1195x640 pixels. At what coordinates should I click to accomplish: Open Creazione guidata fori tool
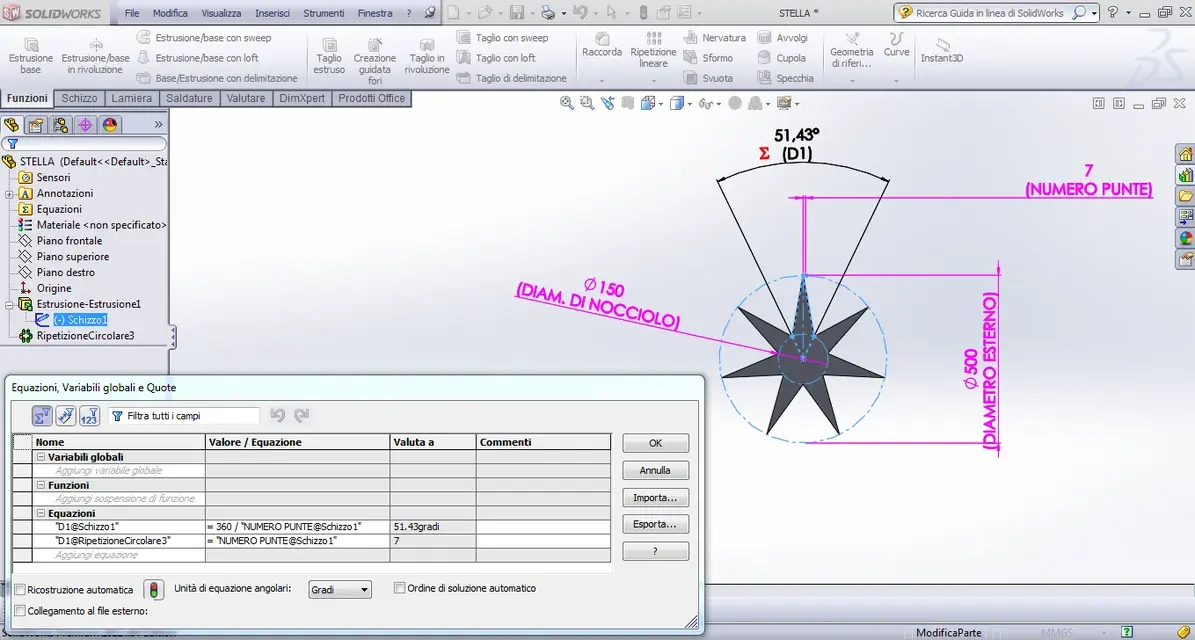pyautogui.click(x=374, y=61)
